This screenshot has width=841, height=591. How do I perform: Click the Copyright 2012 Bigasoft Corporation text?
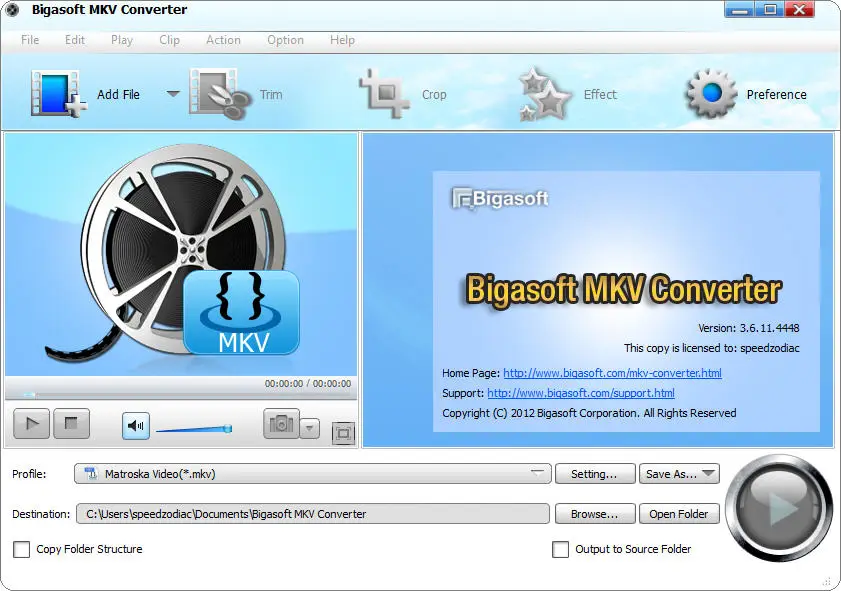(589, 413)
